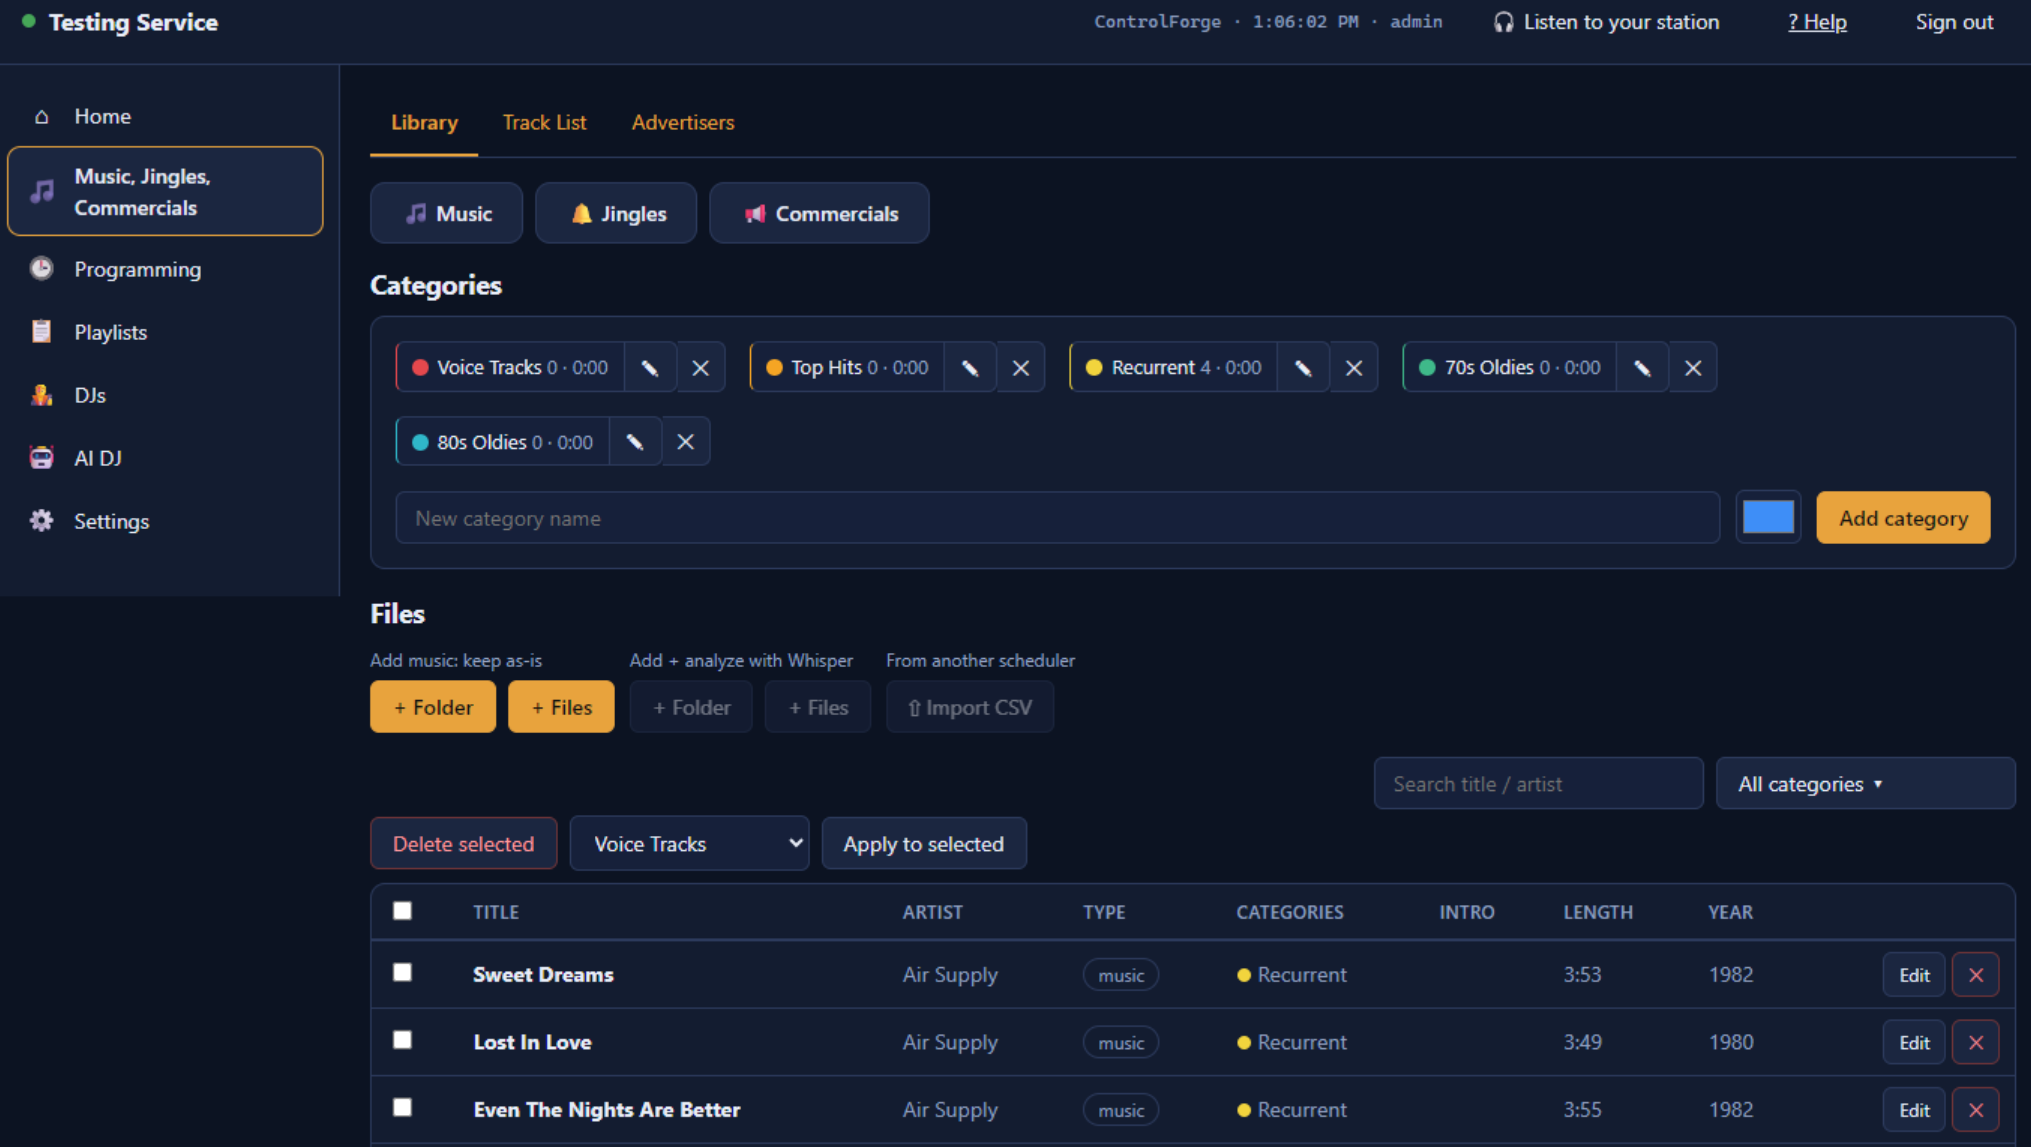
Task: Select the Lost In Love checkbox
Action: 402,1040
